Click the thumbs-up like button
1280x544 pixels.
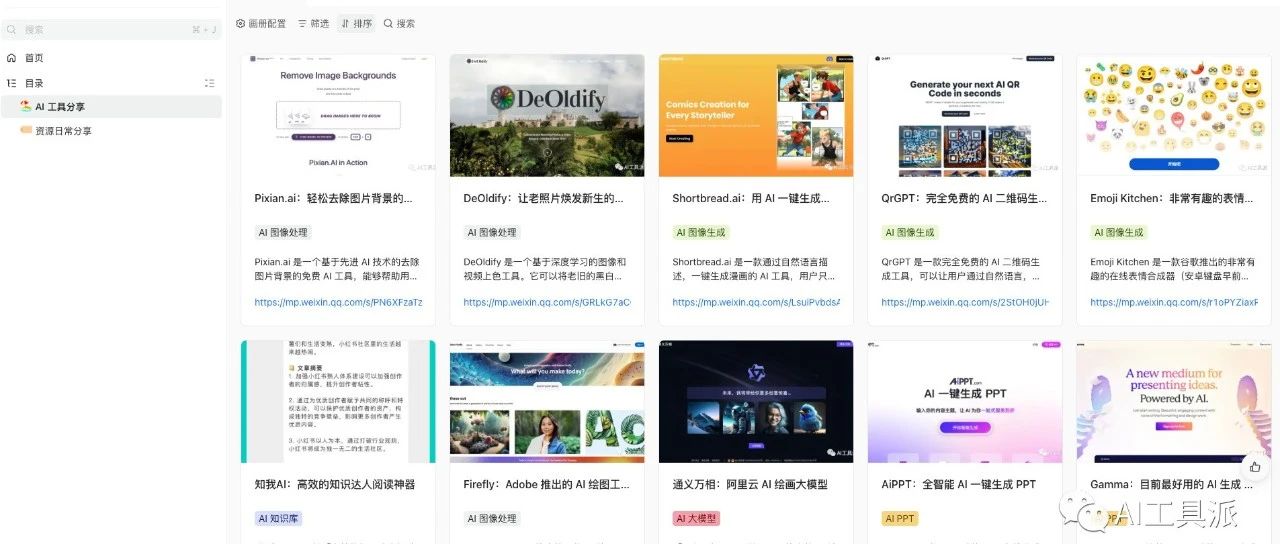pyautogui.click(x=1255, y=467)
